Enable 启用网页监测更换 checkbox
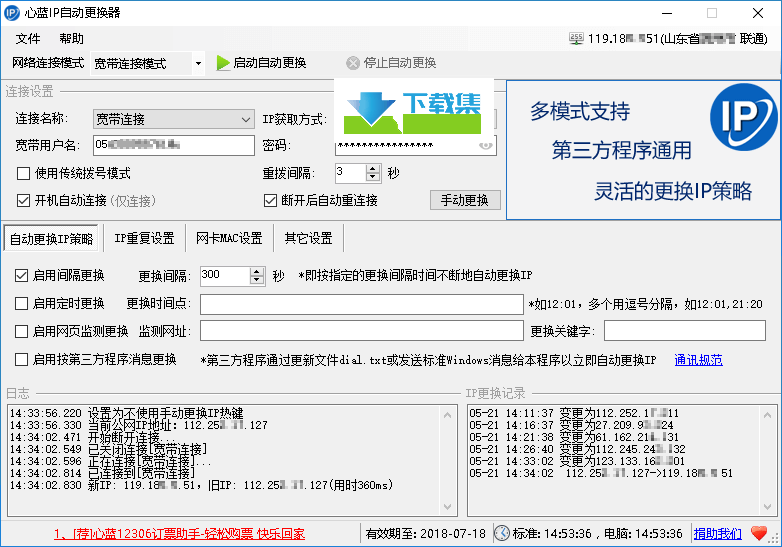This screenshot has width=782, height=547. [21, 331]
